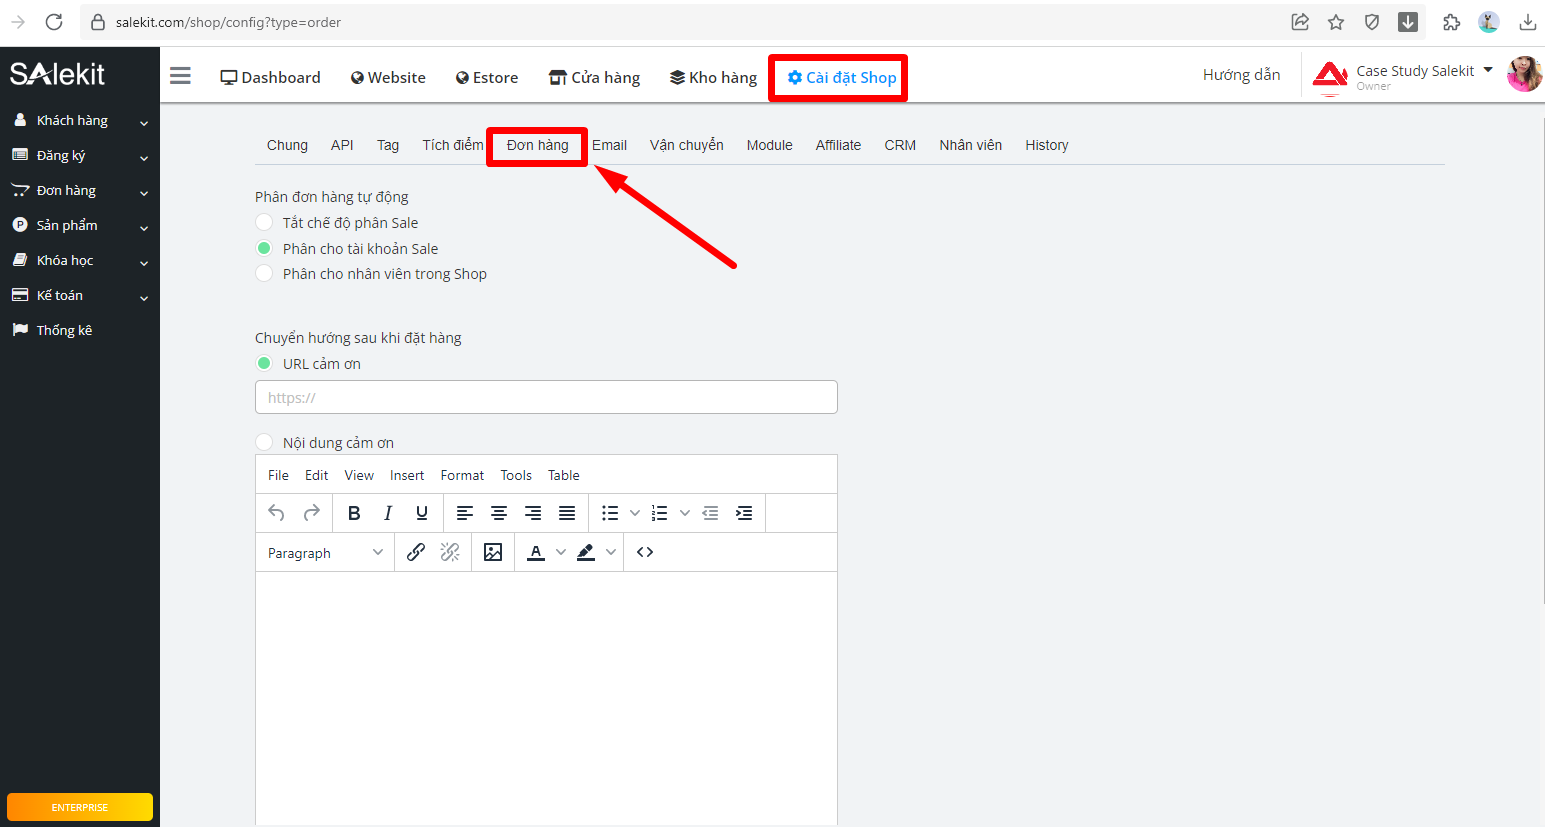Open Hướng dẫn guide link
1545x827 pixels.
(1241, 75)
